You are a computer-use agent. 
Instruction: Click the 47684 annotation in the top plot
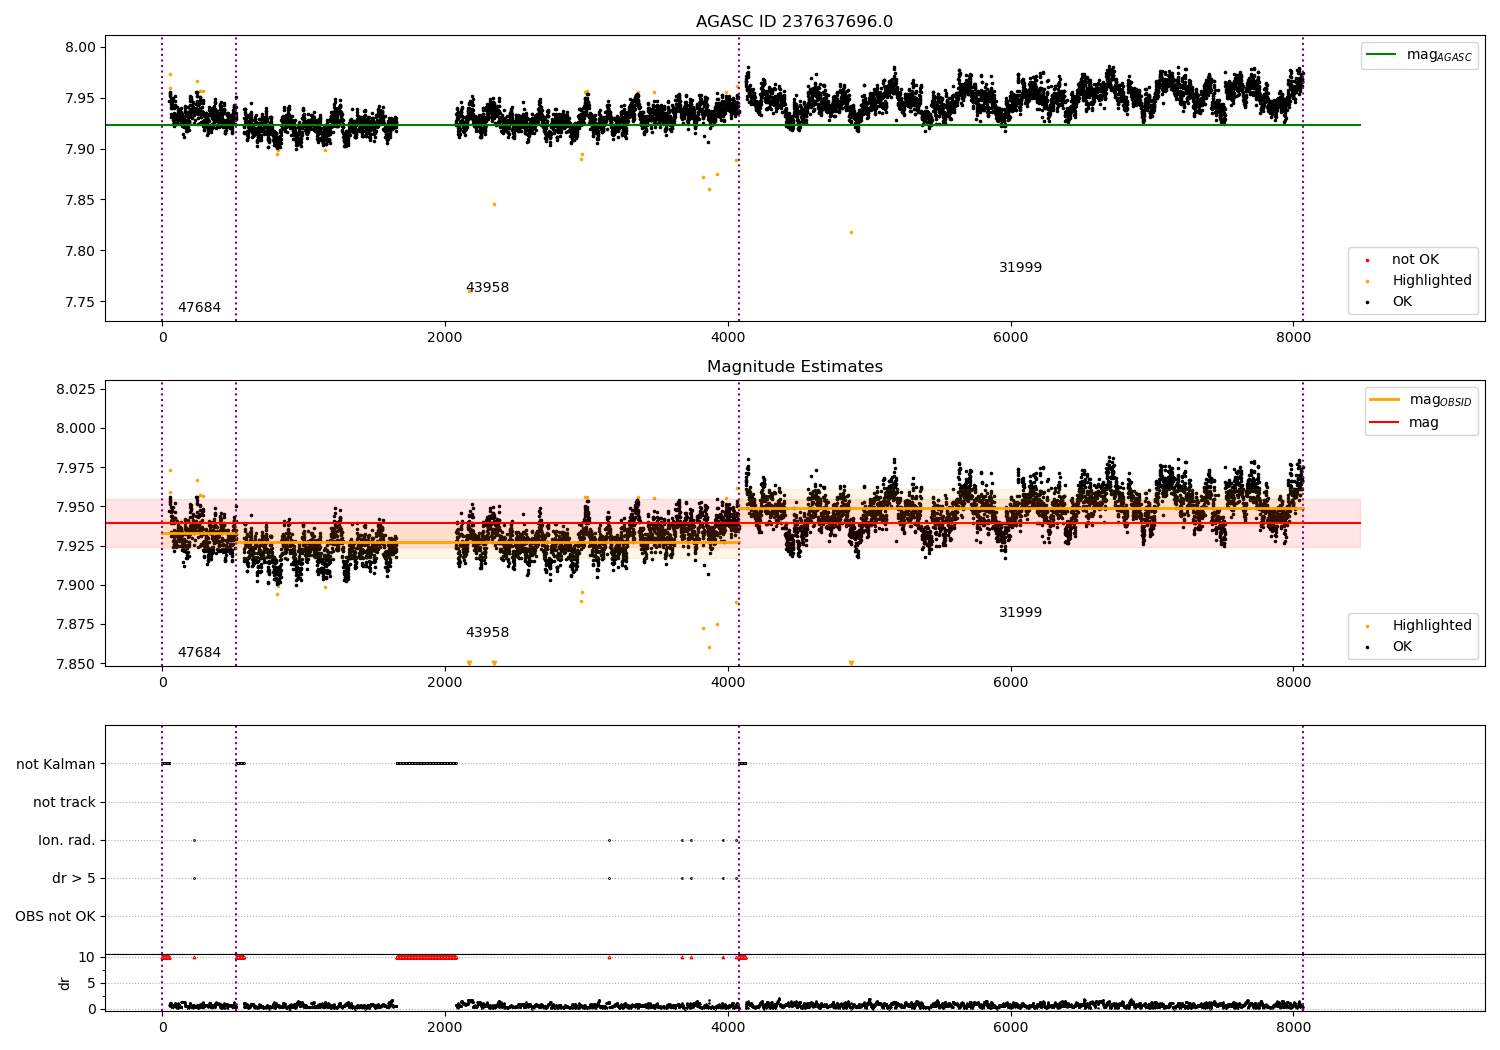pos(199,308)
